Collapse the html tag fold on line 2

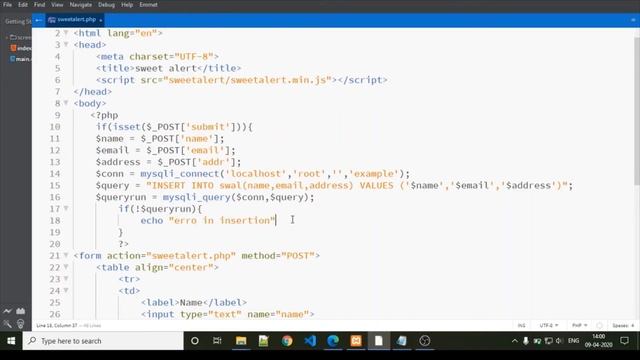click(x=66, y=33)
